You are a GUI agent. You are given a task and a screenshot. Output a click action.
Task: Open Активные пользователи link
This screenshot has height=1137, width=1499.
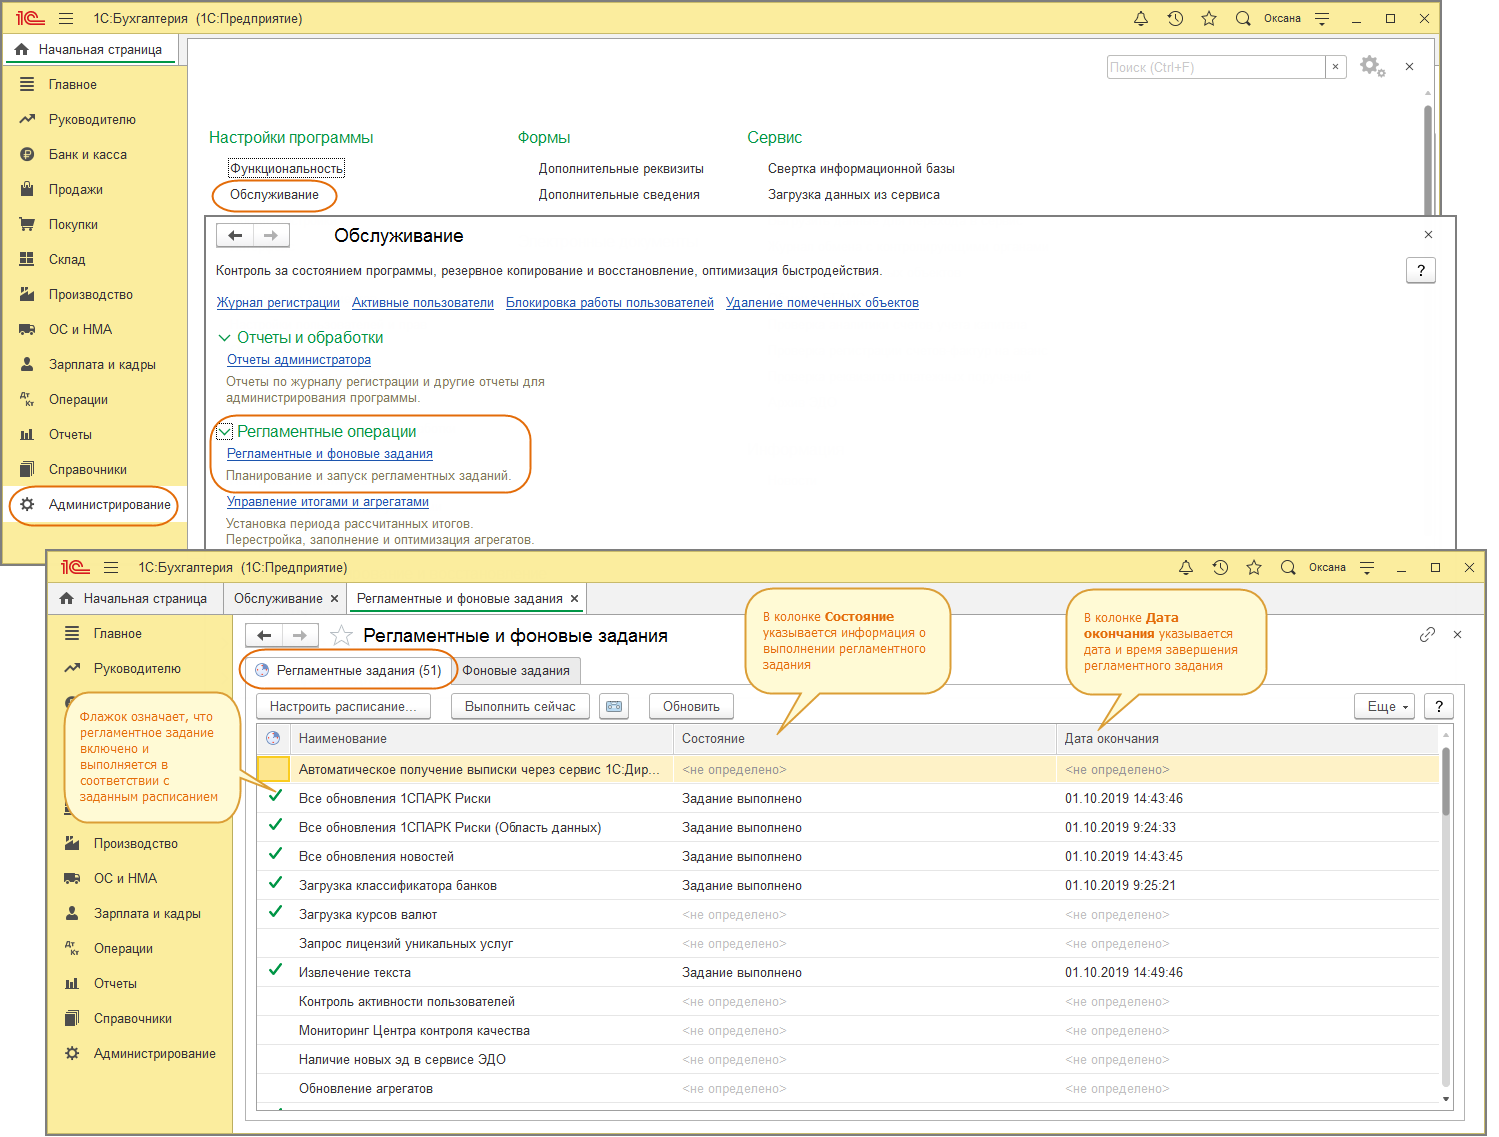(422, 303)
